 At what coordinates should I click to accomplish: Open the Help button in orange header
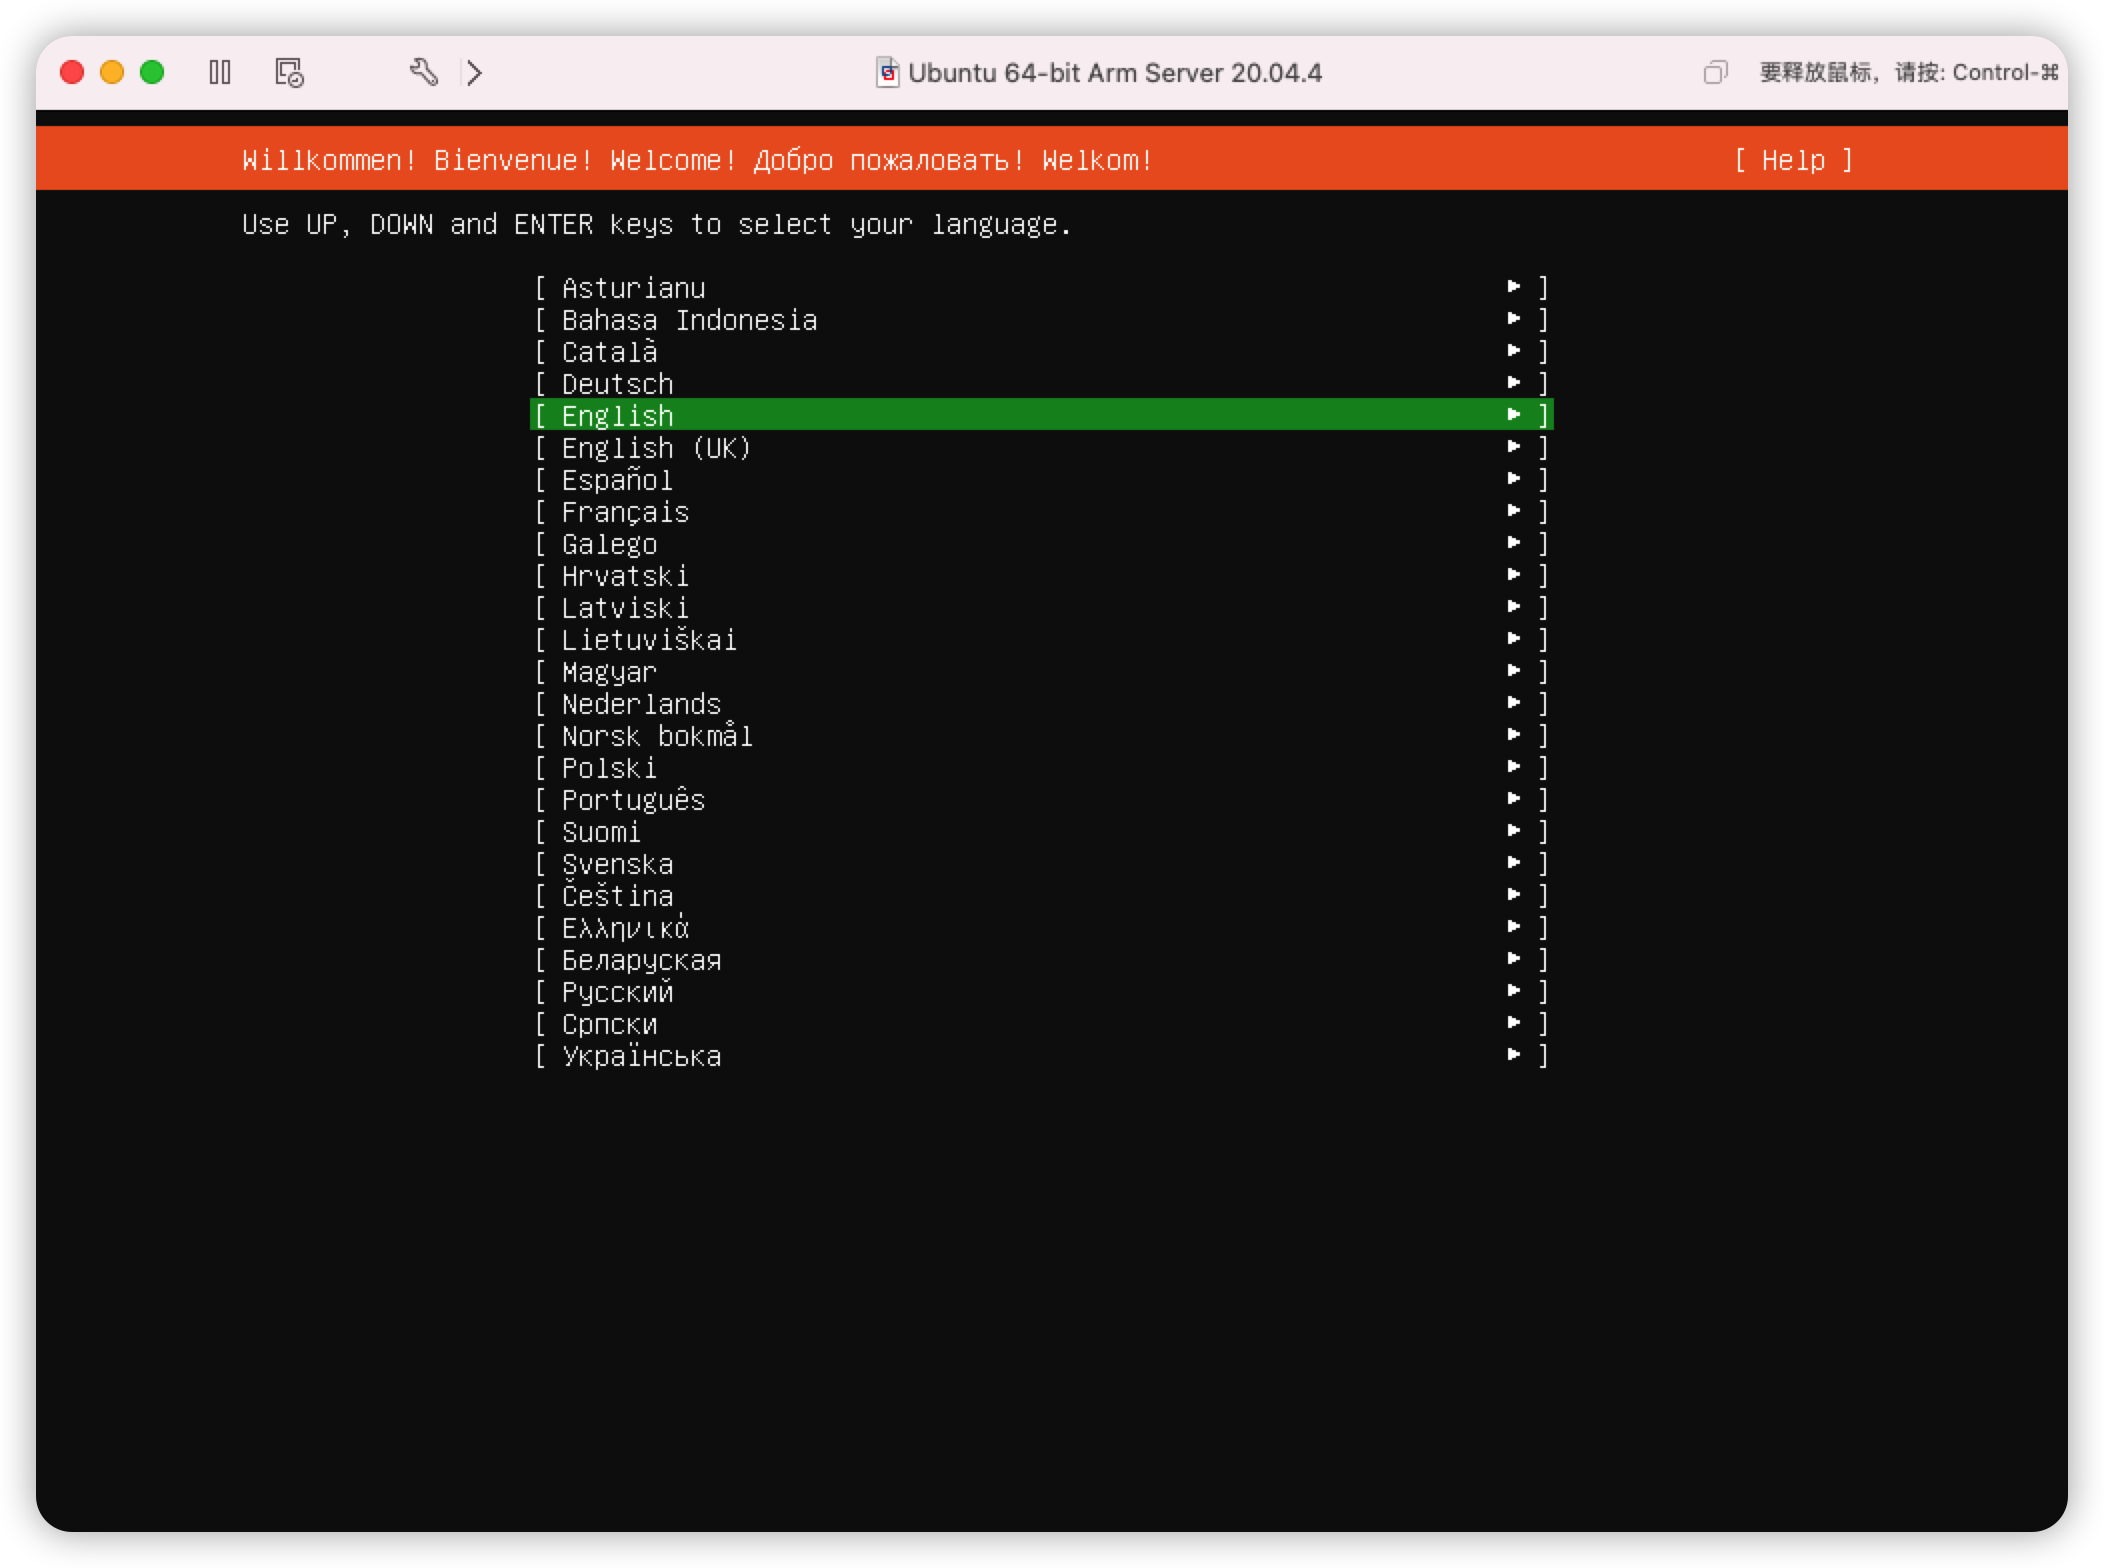tap(1794, 160)
